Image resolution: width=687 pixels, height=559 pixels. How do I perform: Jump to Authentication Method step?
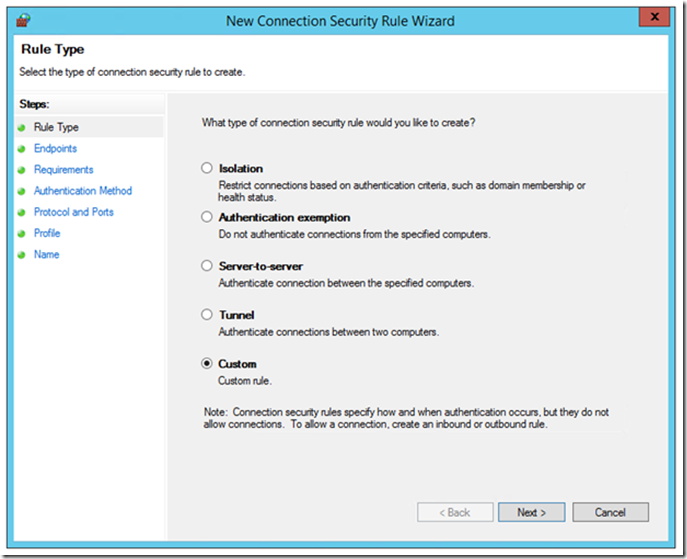(82, 191)
